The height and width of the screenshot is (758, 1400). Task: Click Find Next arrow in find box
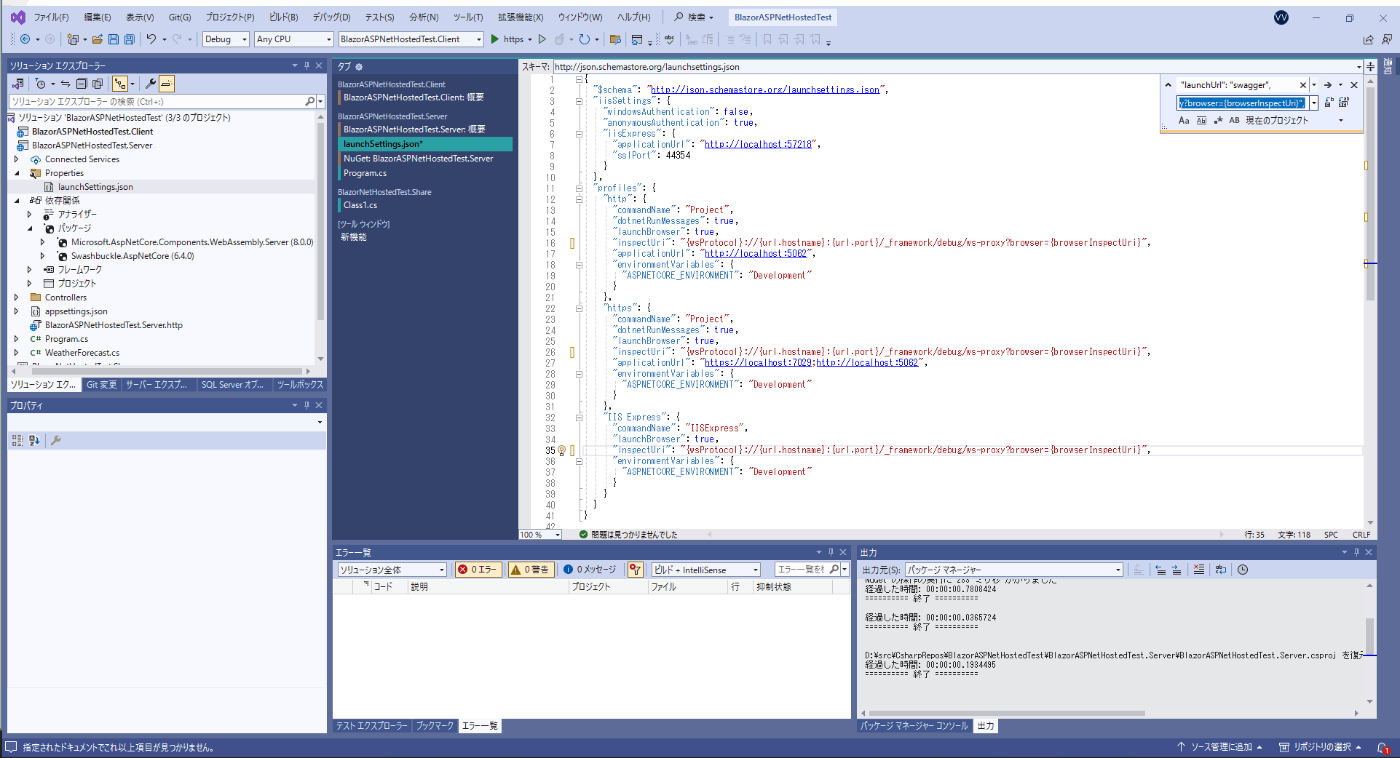point(1328,85)
